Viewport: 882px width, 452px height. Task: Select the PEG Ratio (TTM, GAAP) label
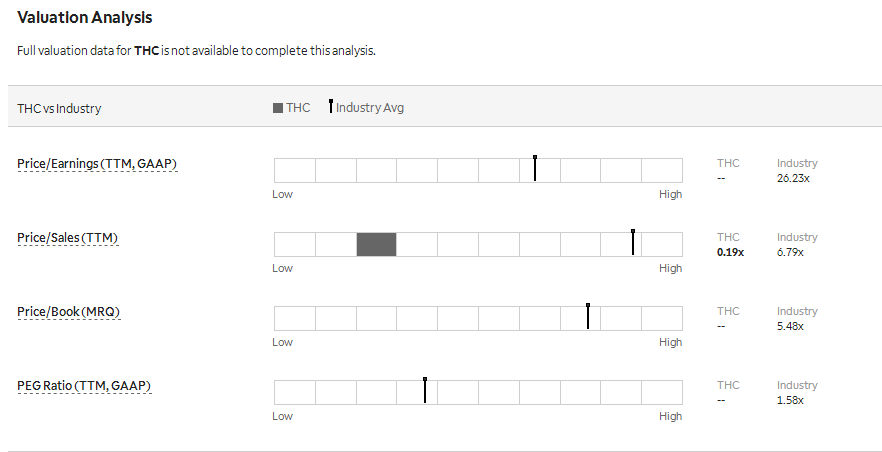[x=84, y=386]
